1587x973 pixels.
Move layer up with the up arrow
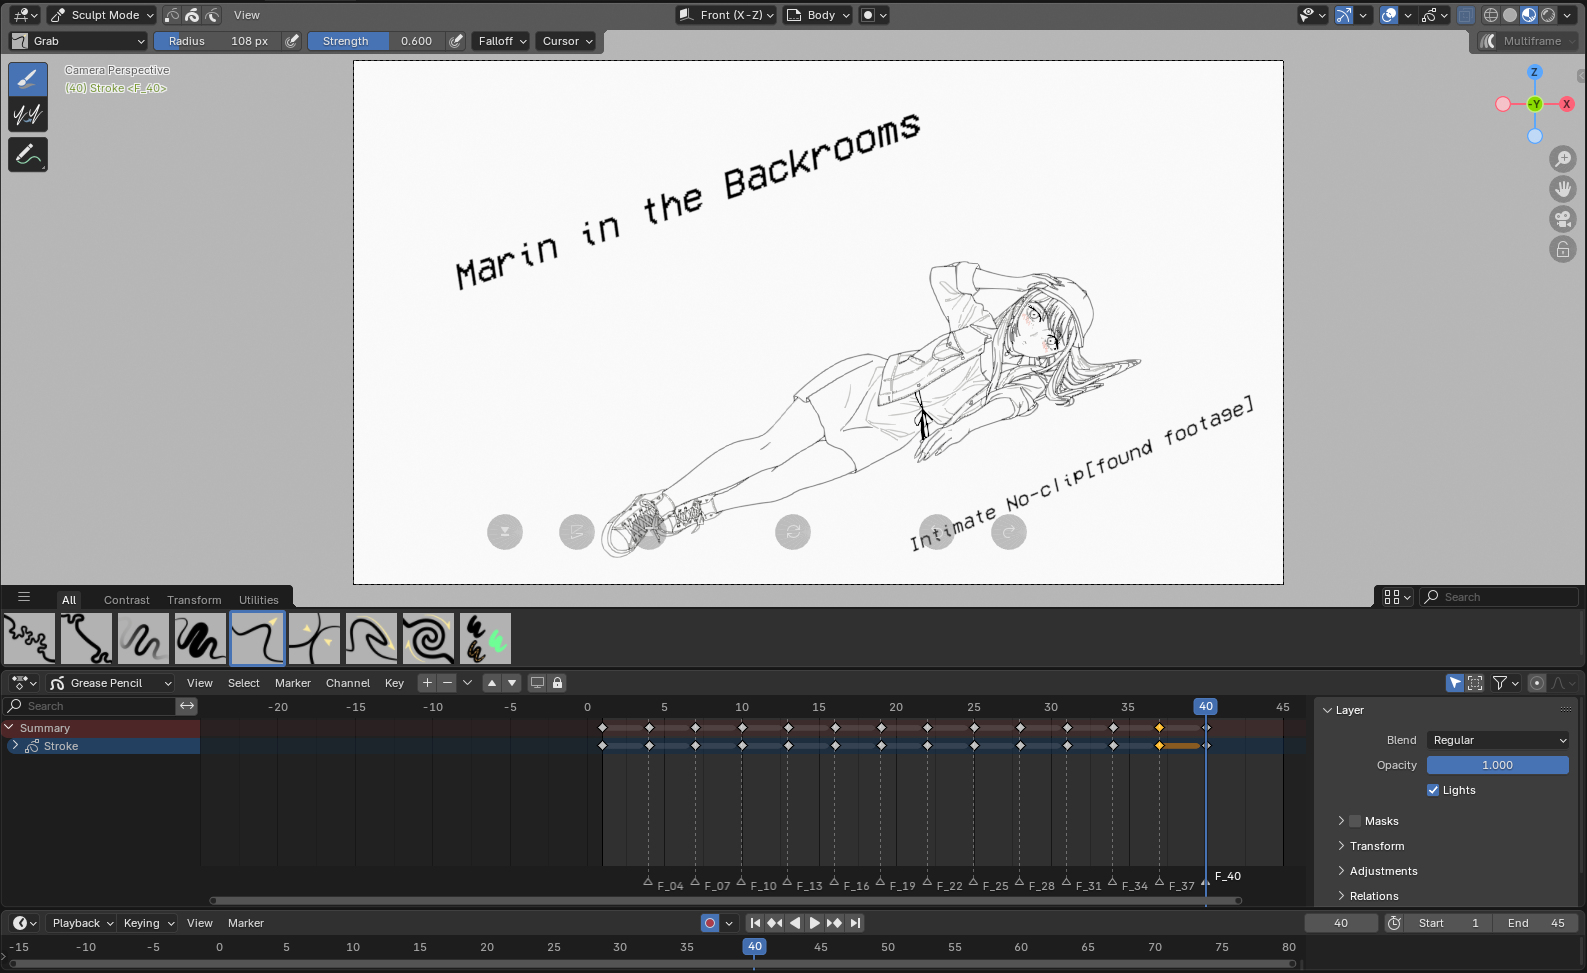pyautogui.click(x=492, y=683)
